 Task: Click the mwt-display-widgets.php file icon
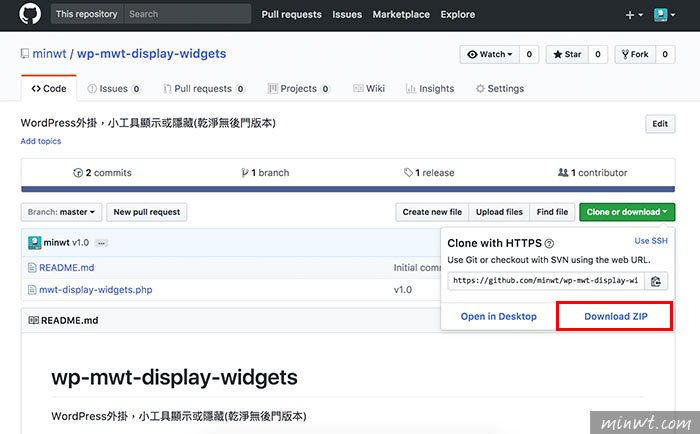pos(32,290)
